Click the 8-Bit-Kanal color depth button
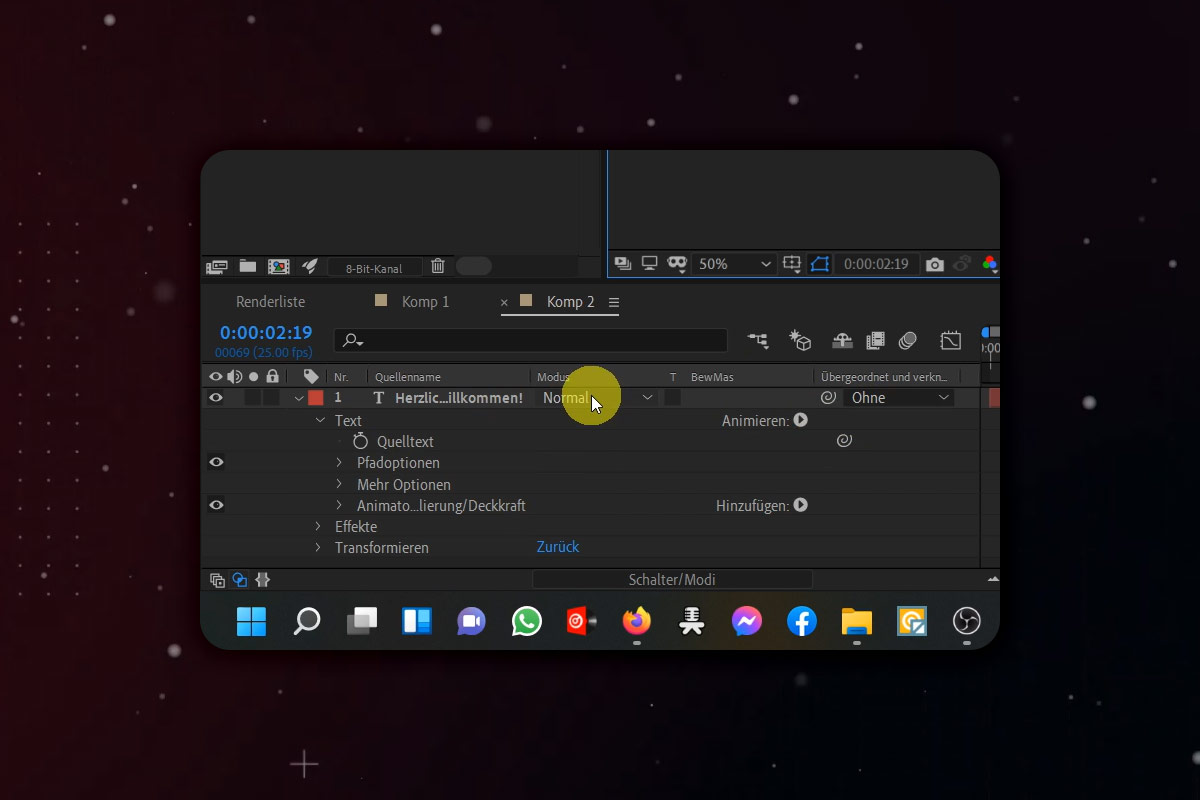This screenshot has width=1200, height=800. (x=373, y=268)
